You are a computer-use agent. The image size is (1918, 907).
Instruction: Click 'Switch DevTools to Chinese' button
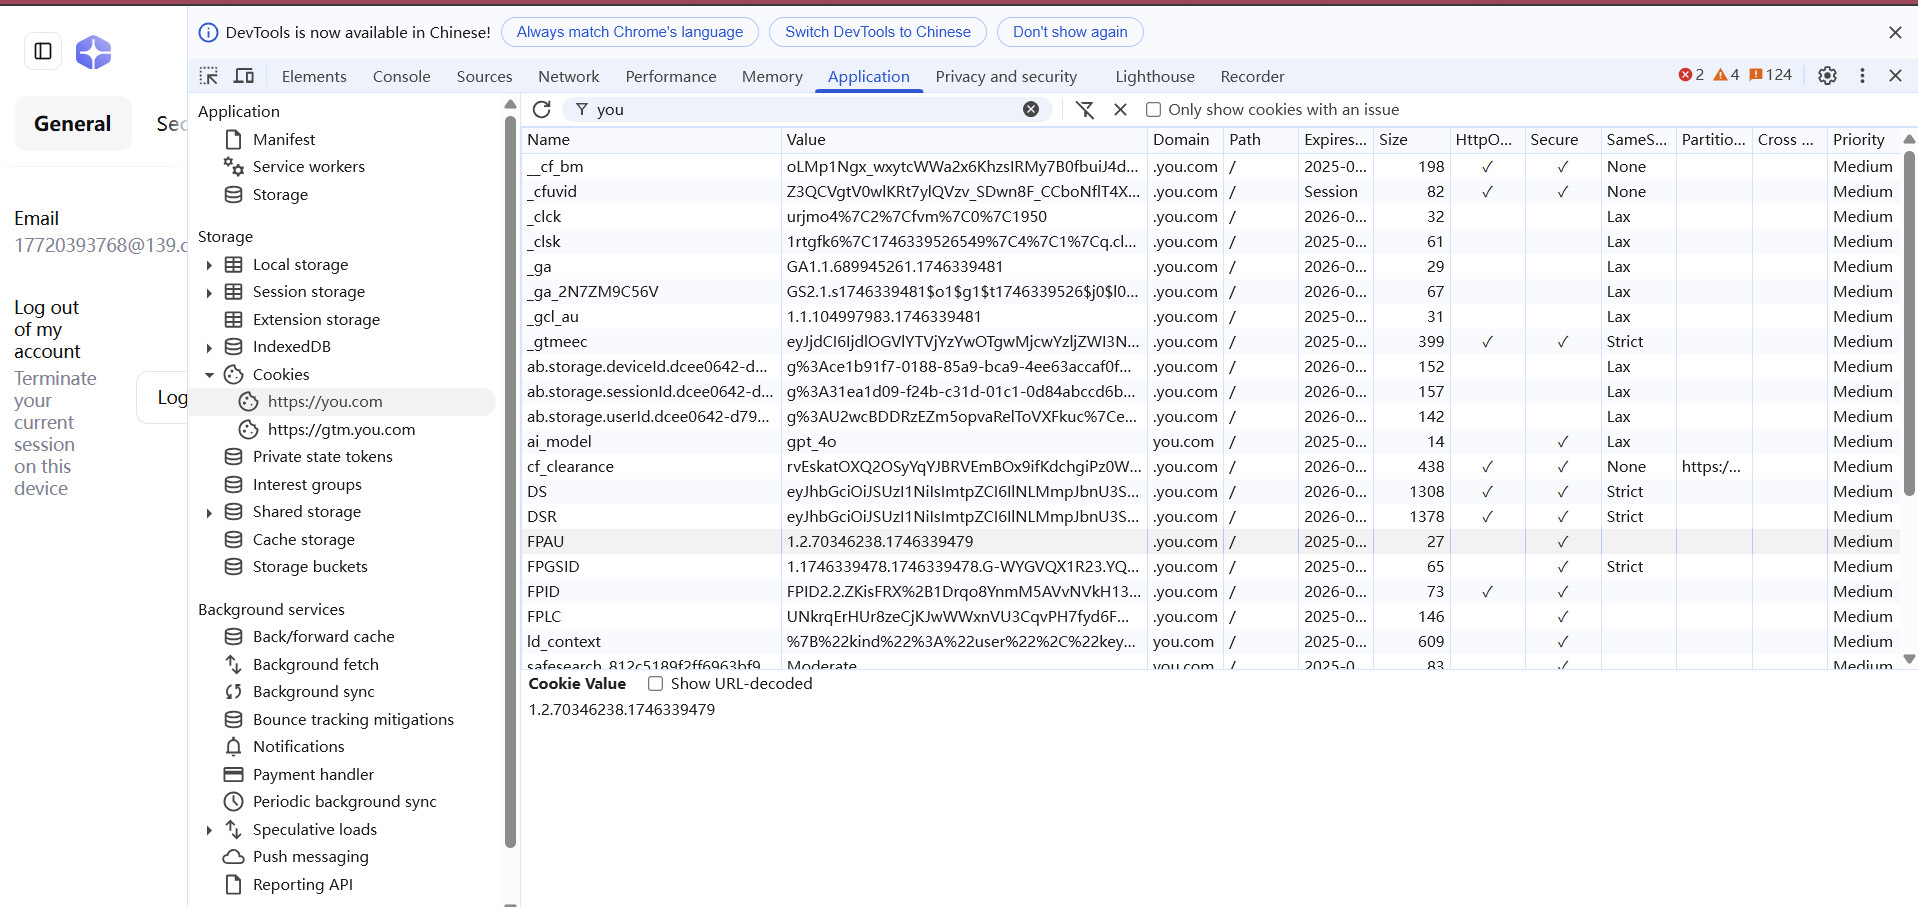pos(877,32)
